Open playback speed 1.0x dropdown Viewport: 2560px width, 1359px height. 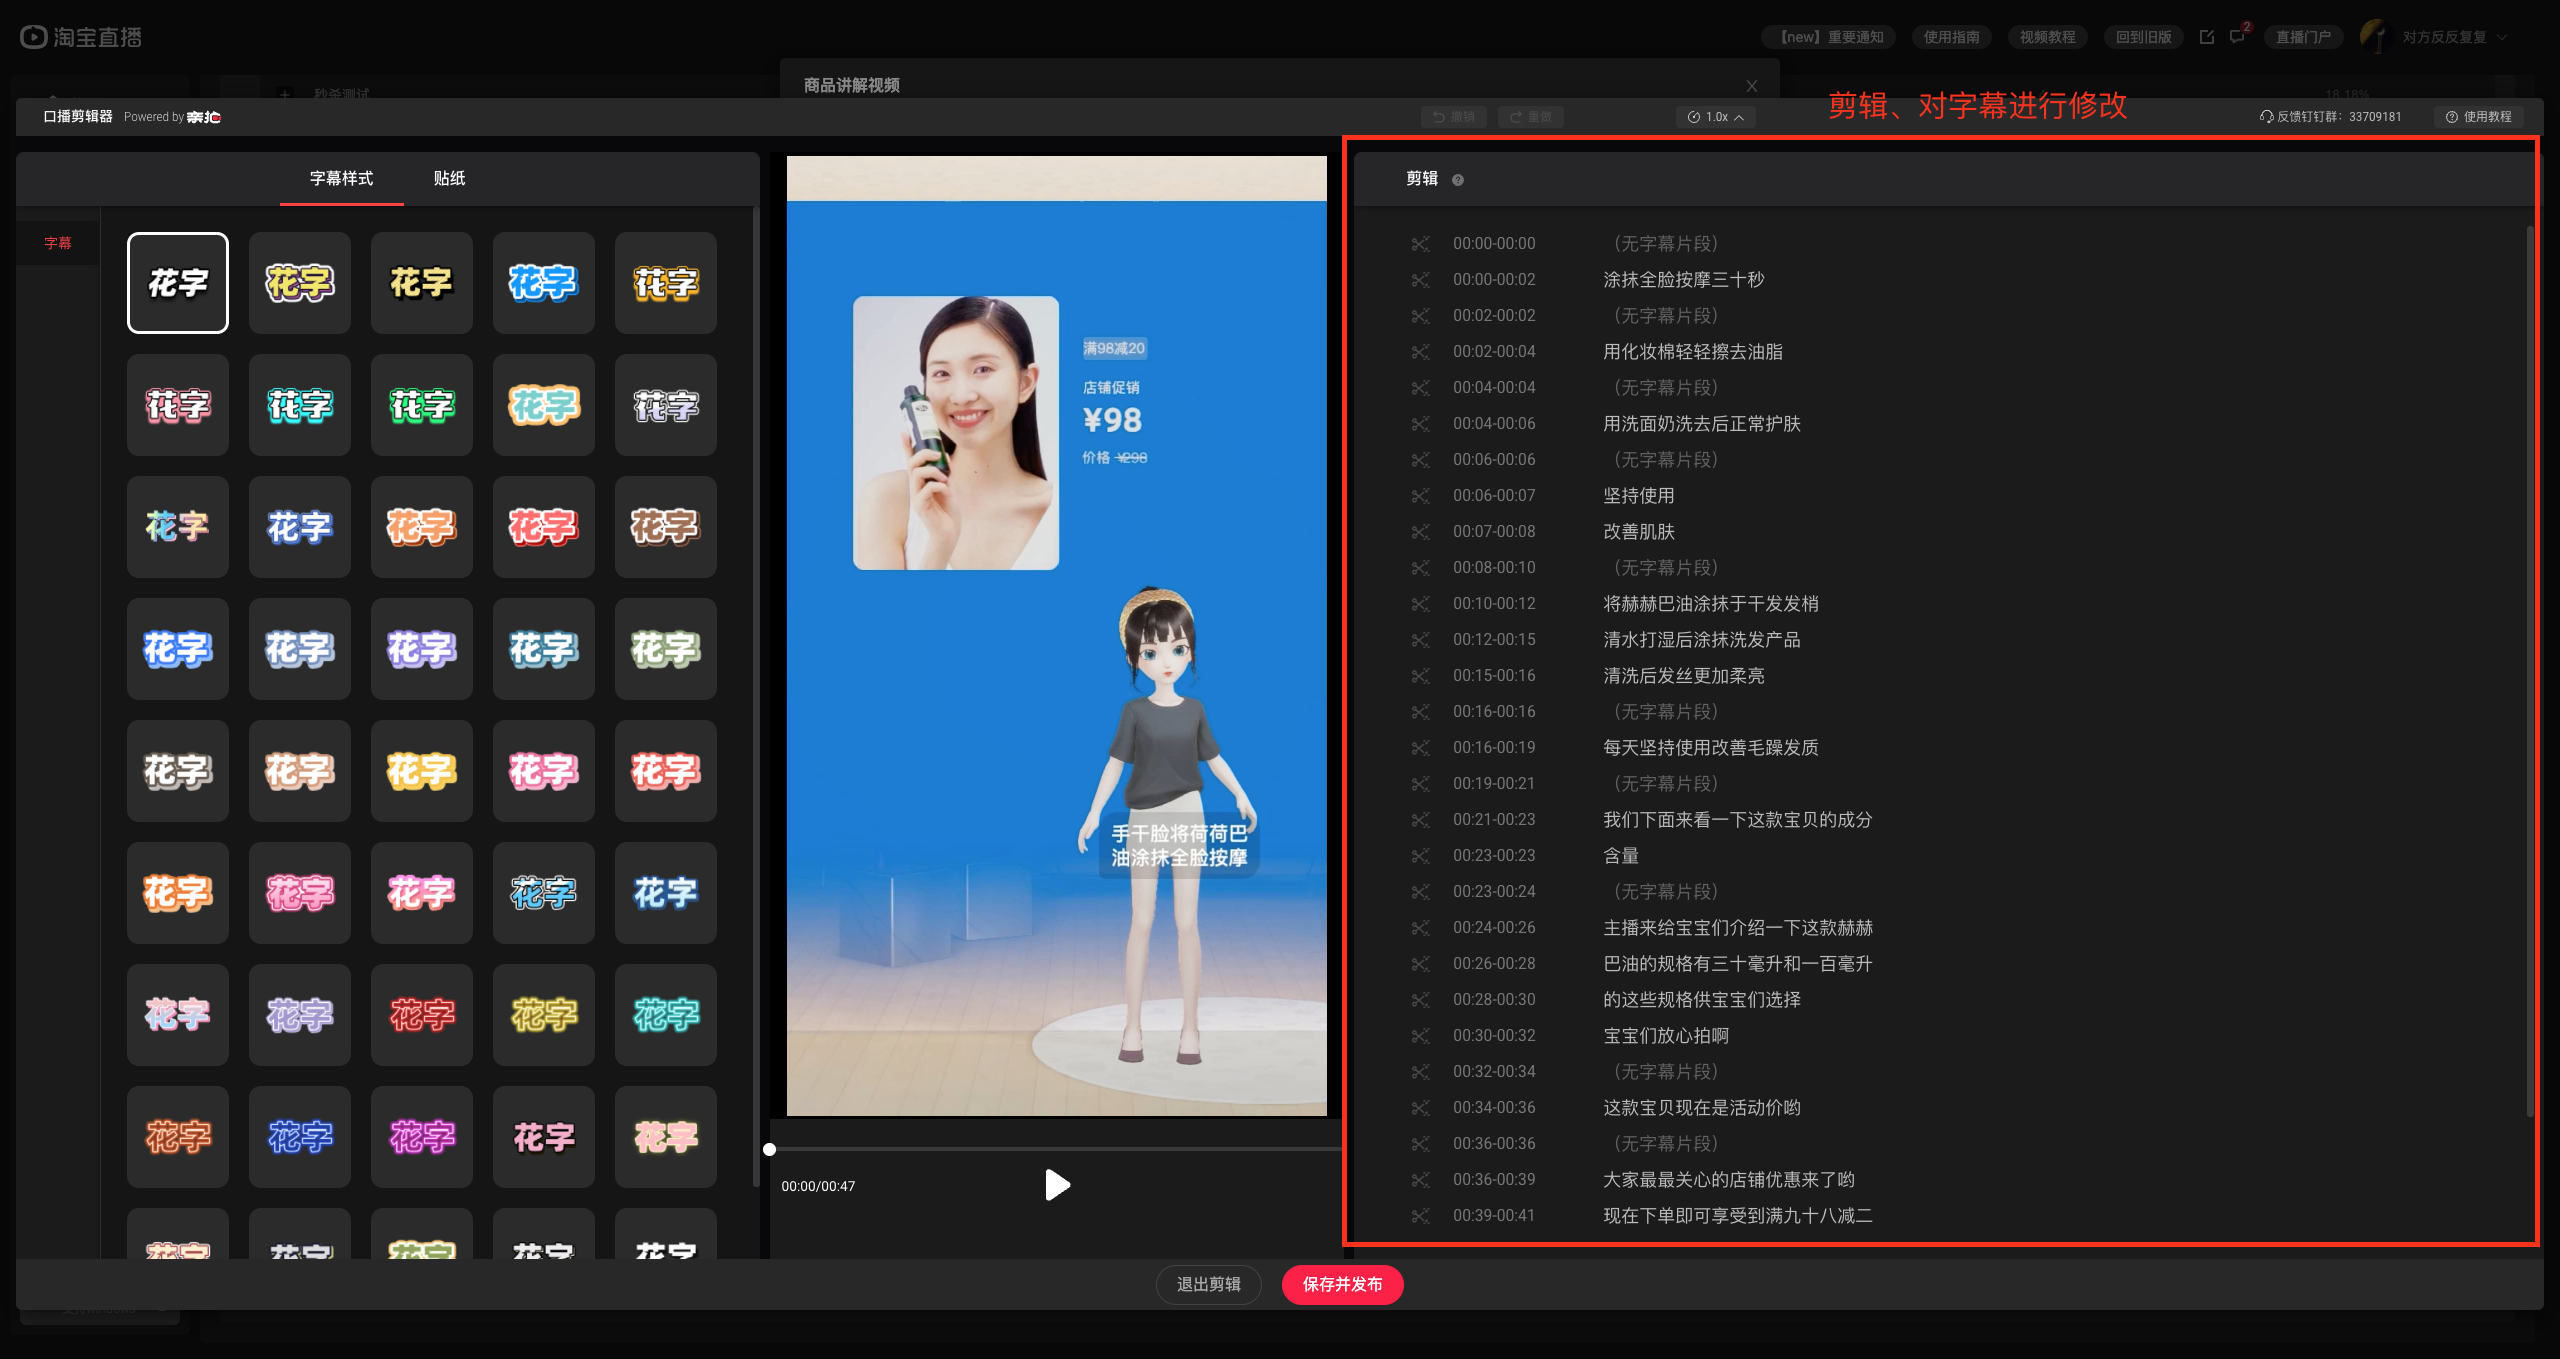pos(1716,117)
